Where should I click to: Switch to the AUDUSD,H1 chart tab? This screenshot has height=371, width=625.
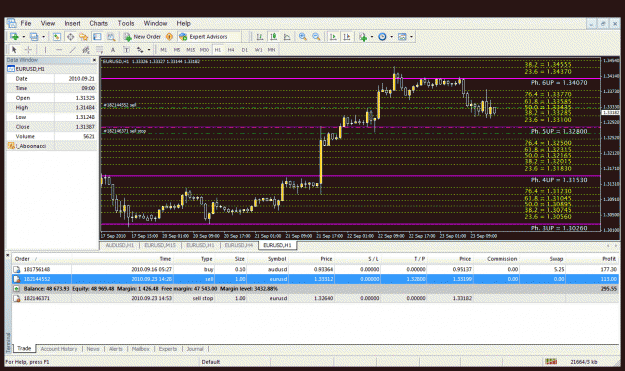pos(120,245)
